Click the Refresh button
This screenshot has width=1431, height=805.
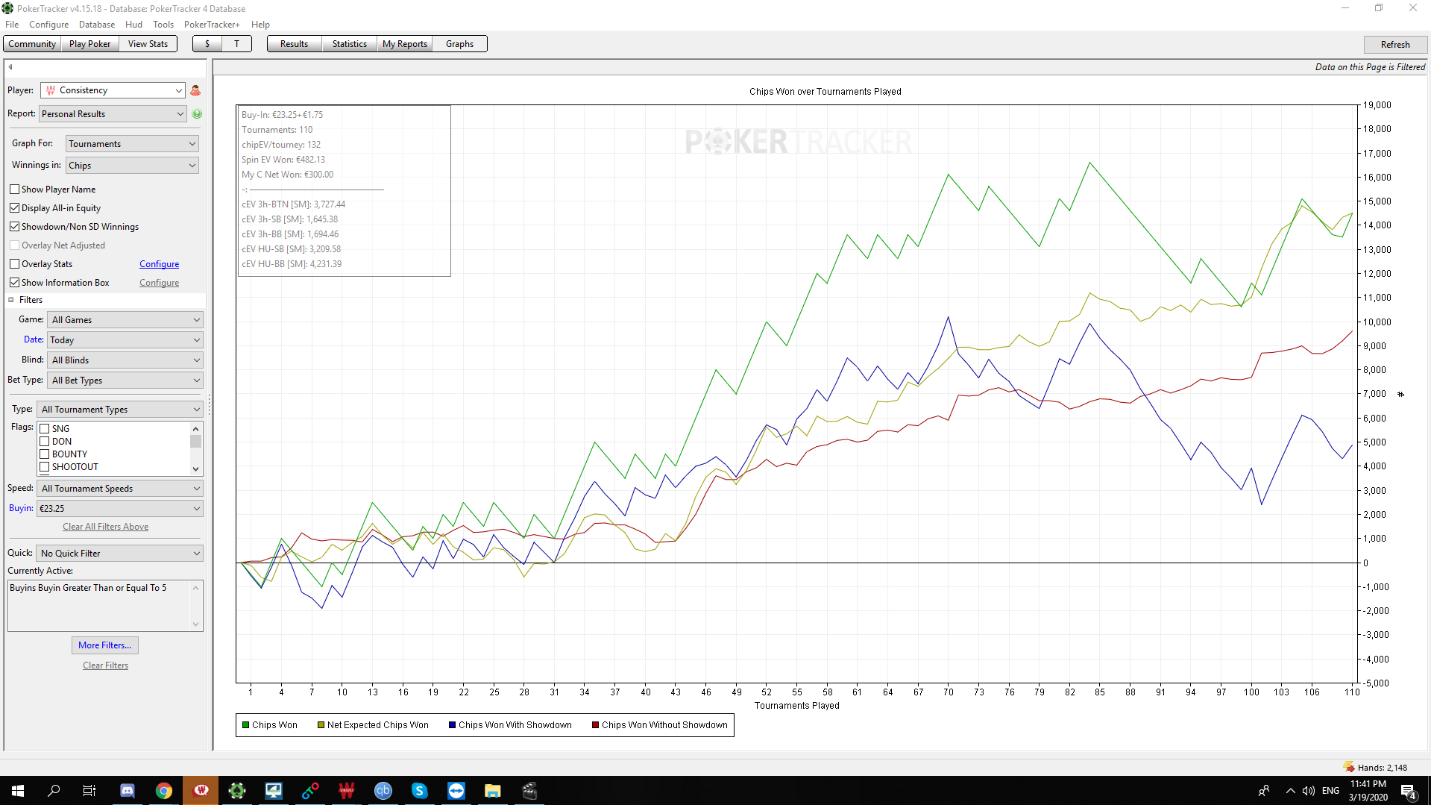pos(1394,44)
